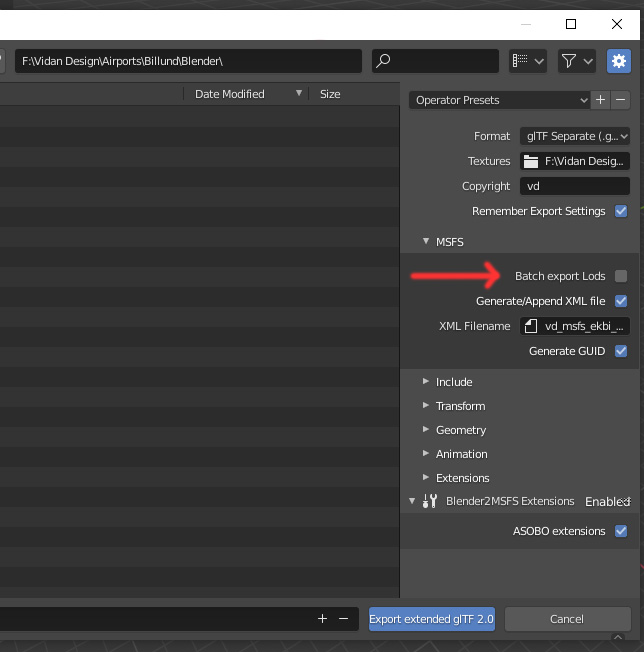
Task: Click the minus to decrement filename number
Action: click(x=343, y=619)
